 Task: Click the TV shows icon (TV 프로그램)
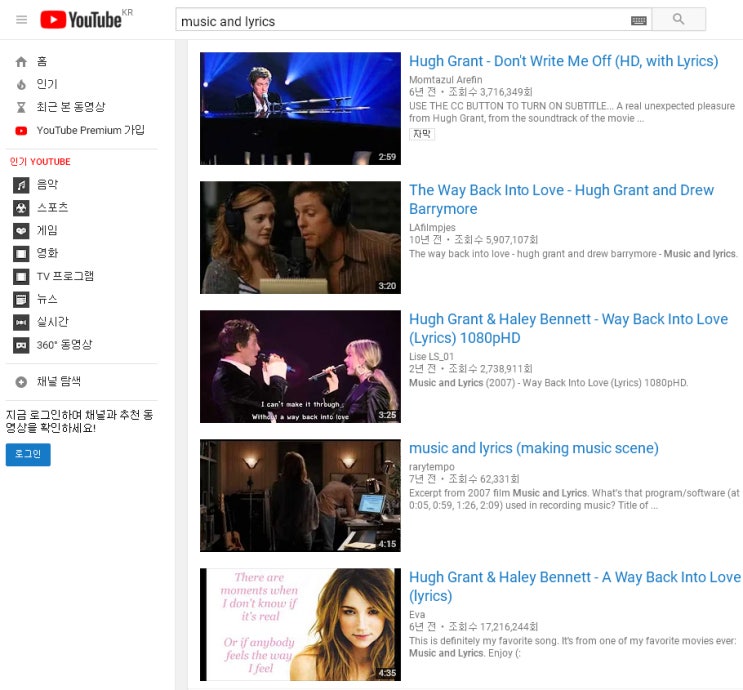click(21, 277)
